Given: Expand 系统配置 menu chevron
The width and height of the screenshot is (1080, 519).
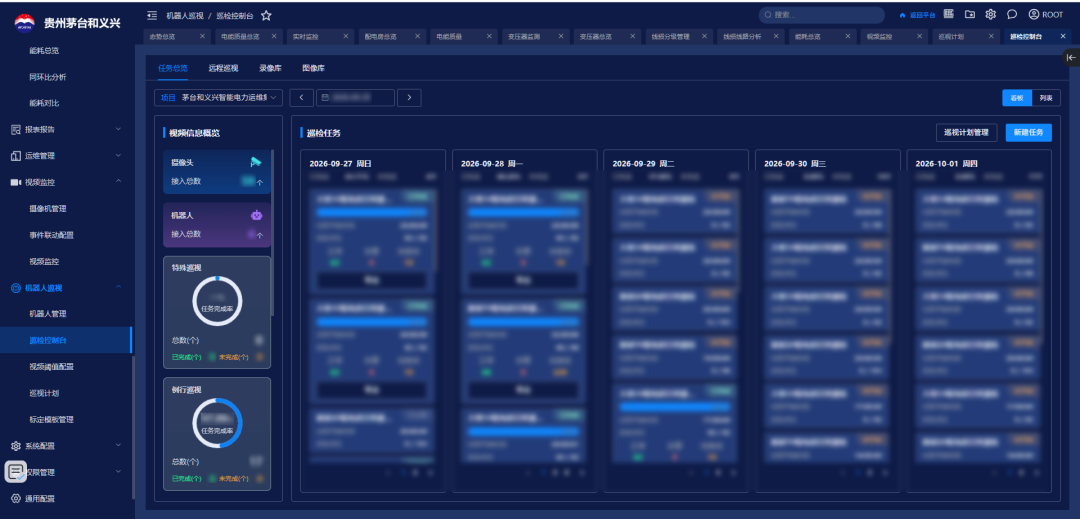Looking at the screenshot, I should (x=118, y=446).
